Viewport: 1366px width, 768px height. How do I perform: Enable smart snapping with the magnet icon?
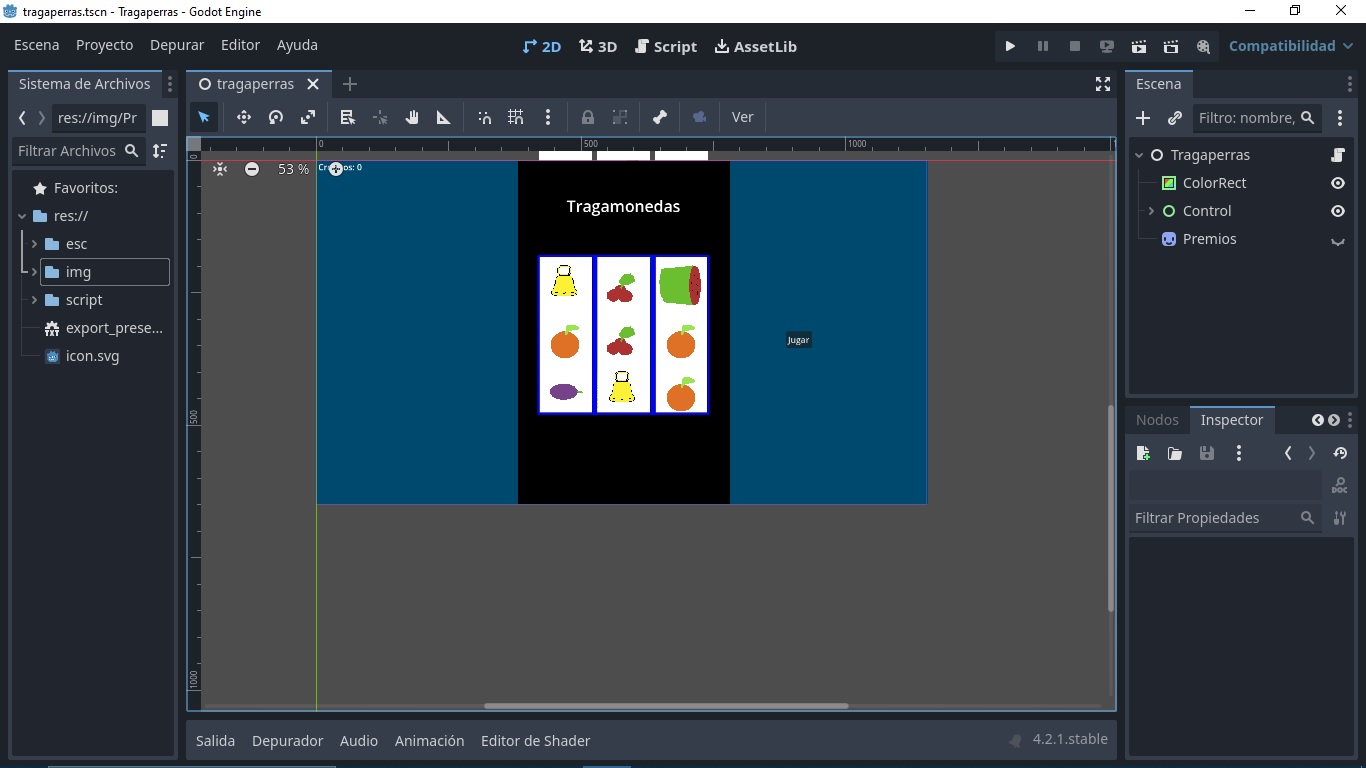coord(484,117)
